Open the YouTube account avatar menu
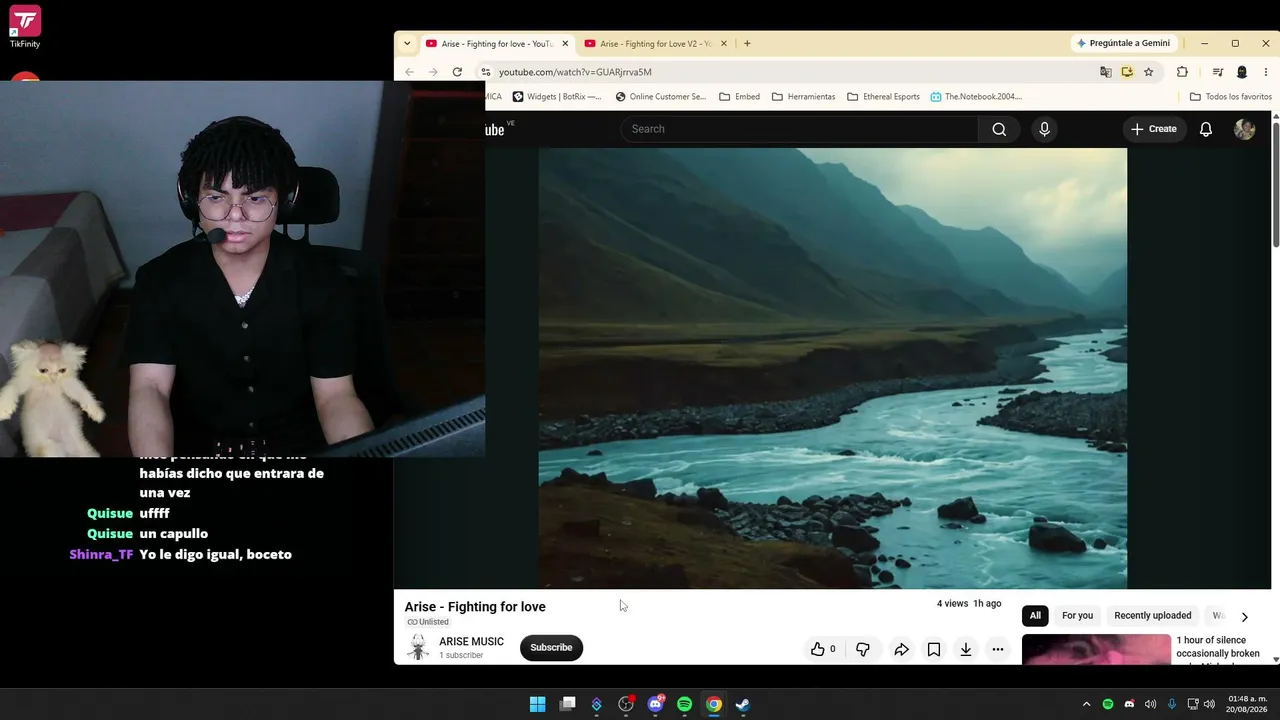1280x720 pixels. click(x=1245, y=129)
